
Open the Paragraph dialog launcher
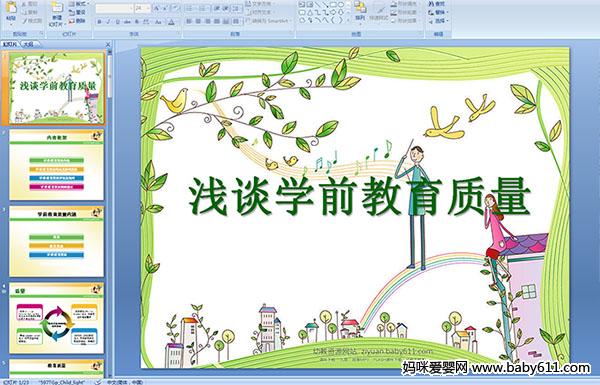point(292,33)
